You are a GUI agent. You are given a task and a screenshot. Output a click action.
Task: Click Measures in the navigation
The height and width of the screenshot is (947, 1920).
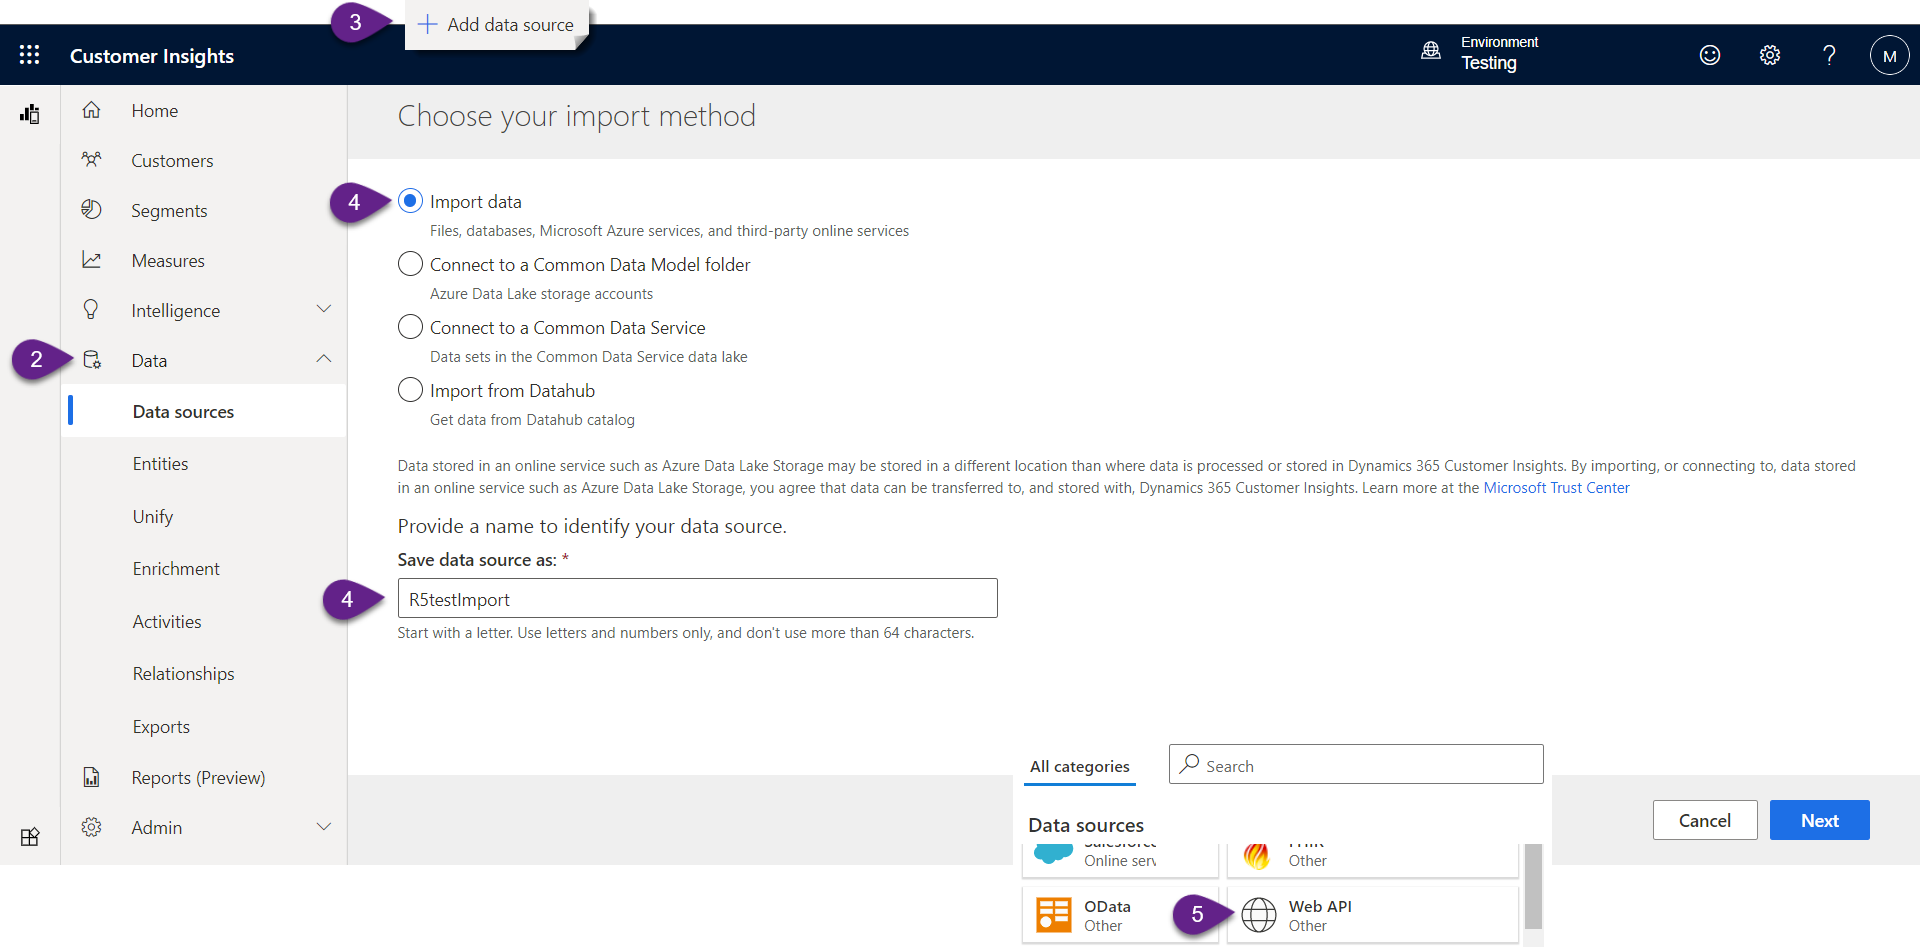(x=168, y=260)
